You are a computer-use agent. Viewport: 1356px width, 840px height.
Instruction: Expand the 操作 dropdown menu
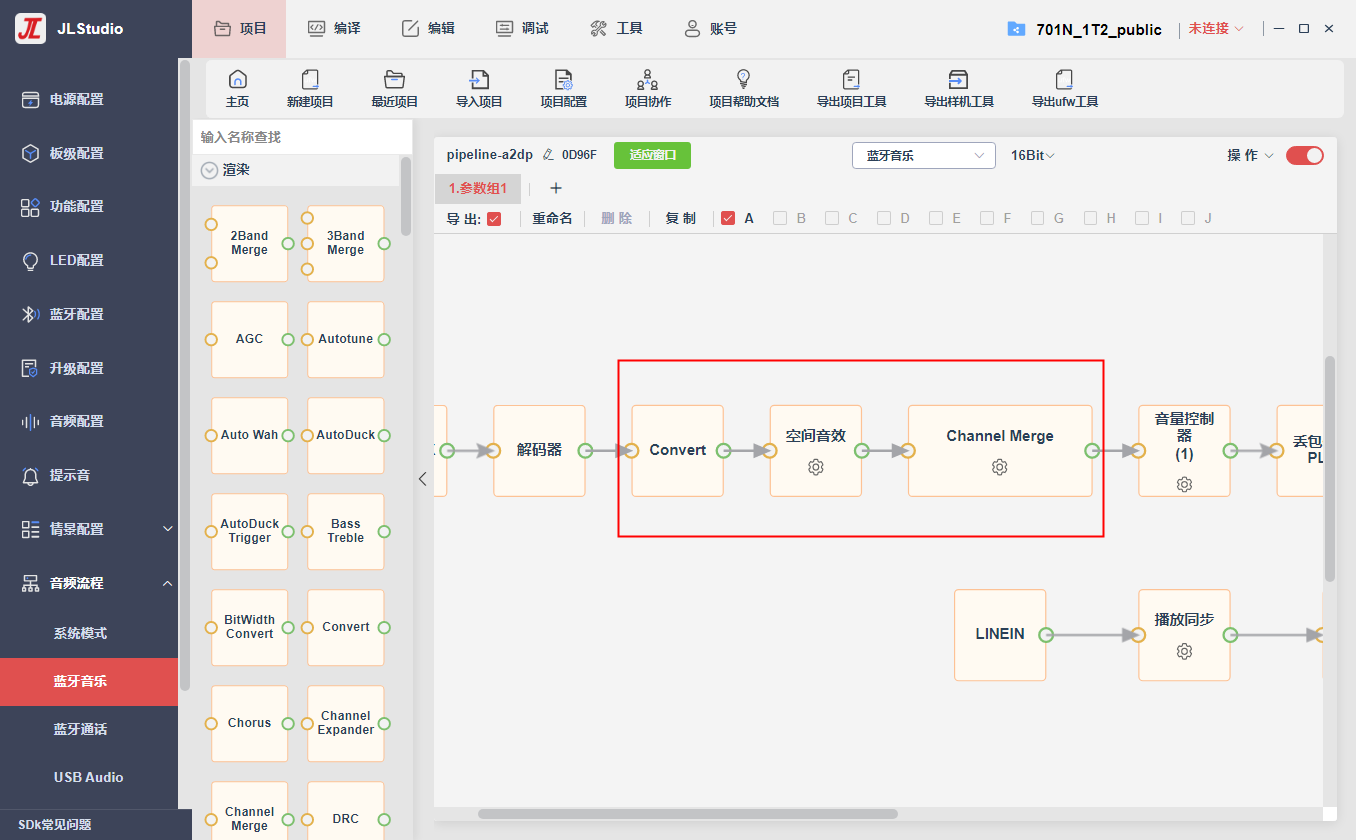tap(1250, 155)
